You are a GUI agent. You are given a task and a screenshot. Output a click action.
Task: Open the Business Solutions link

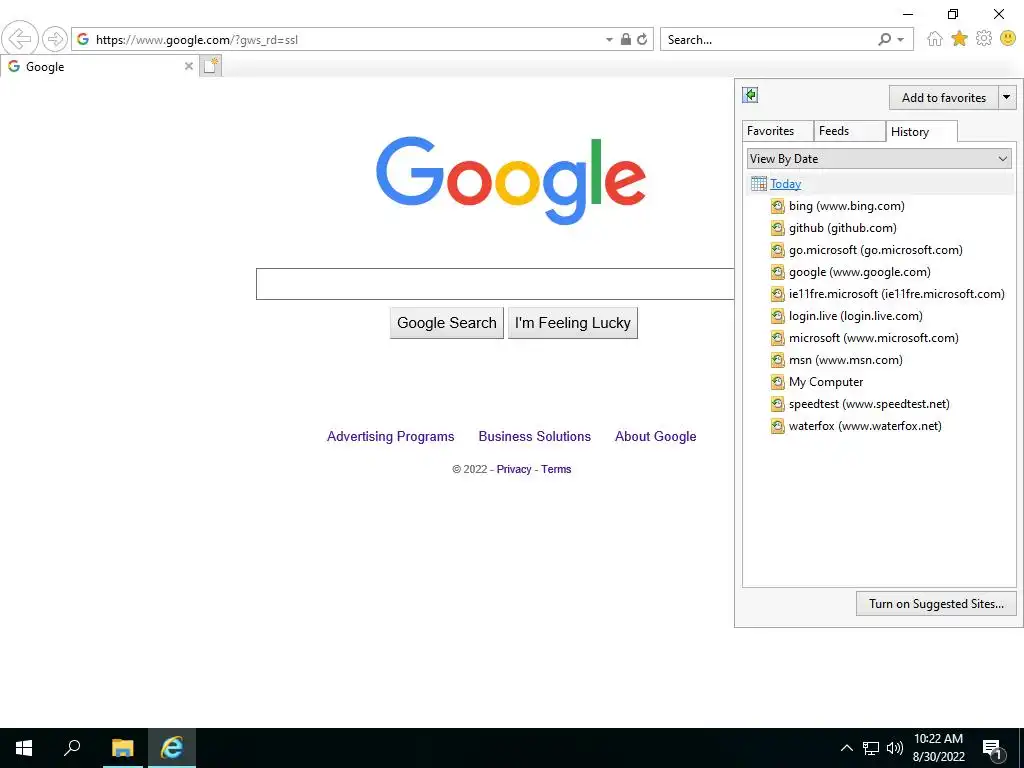(535, 436)
